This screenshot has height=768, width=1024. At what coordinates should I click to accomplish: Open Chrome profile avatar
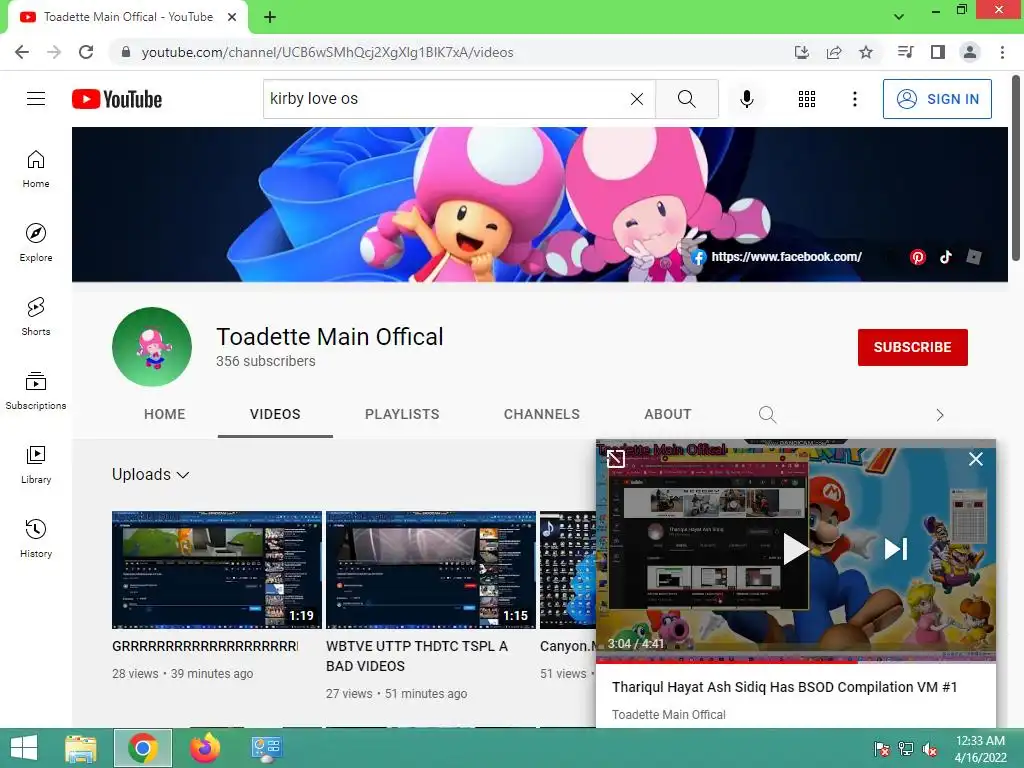970,52
